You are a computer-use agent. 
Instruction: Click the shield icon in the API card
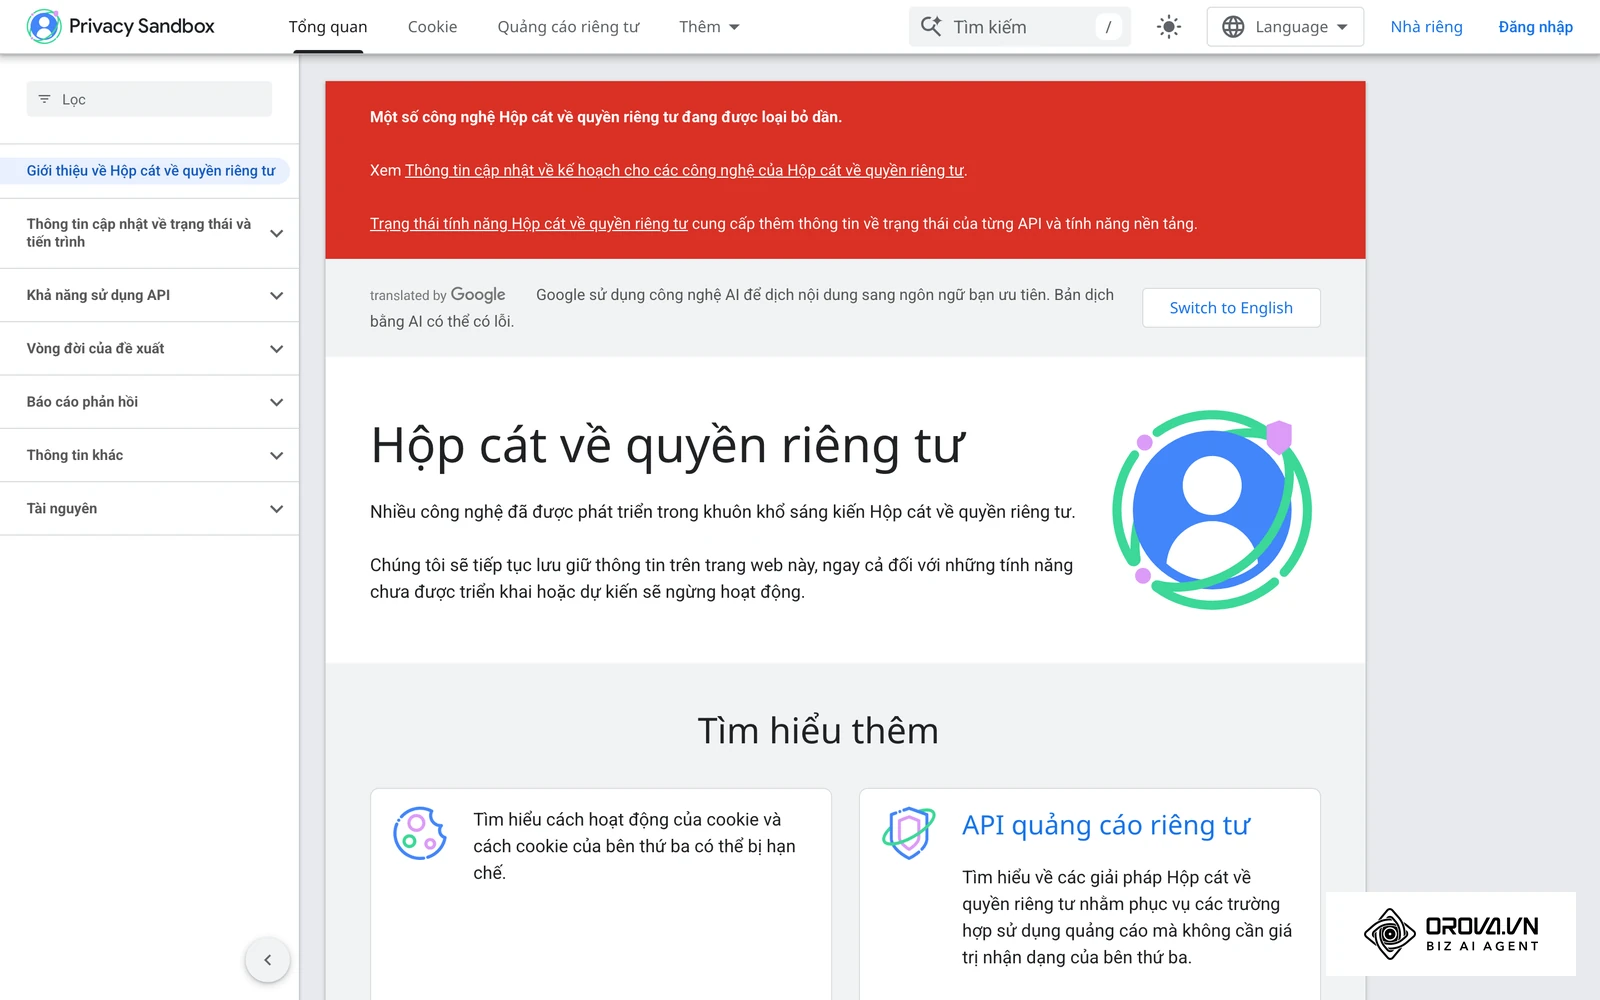909,833
